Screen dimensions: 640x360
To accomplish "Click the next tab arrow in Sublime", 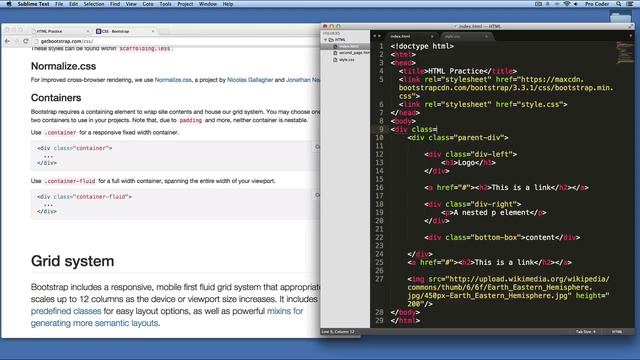I will click(x=380, y=36).
